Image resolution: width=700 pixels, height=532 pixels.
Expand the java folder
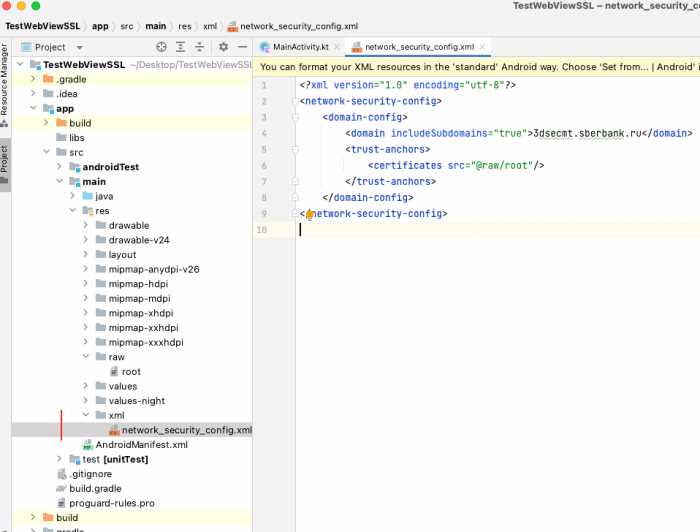[72, 196]
